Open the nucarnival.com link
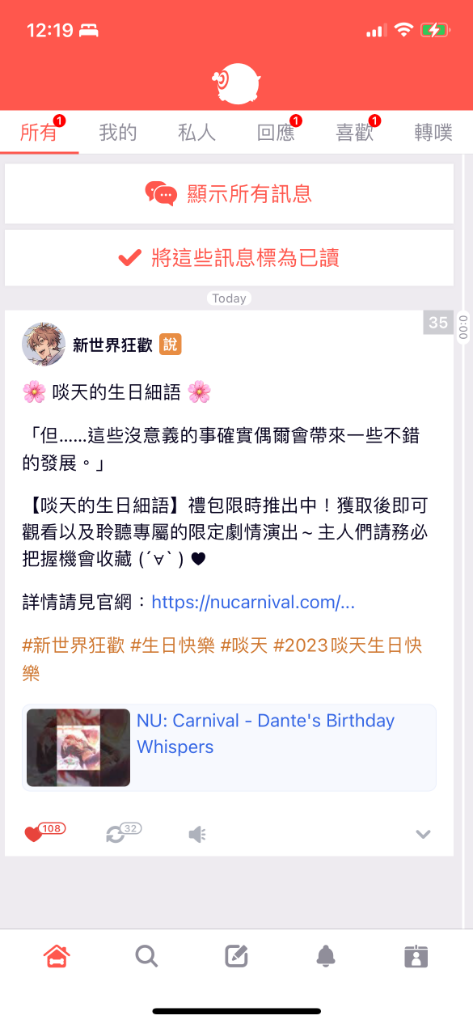The image size is (473, 1024). pyautogui.click(x=253, y=602)
